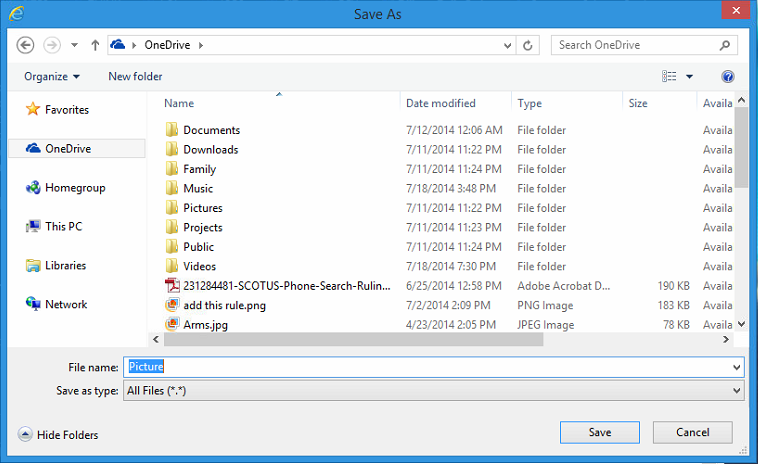The image size is (758, 464).
Task: Expand the address bar history dropdown
Action: [x=507, y=45]
